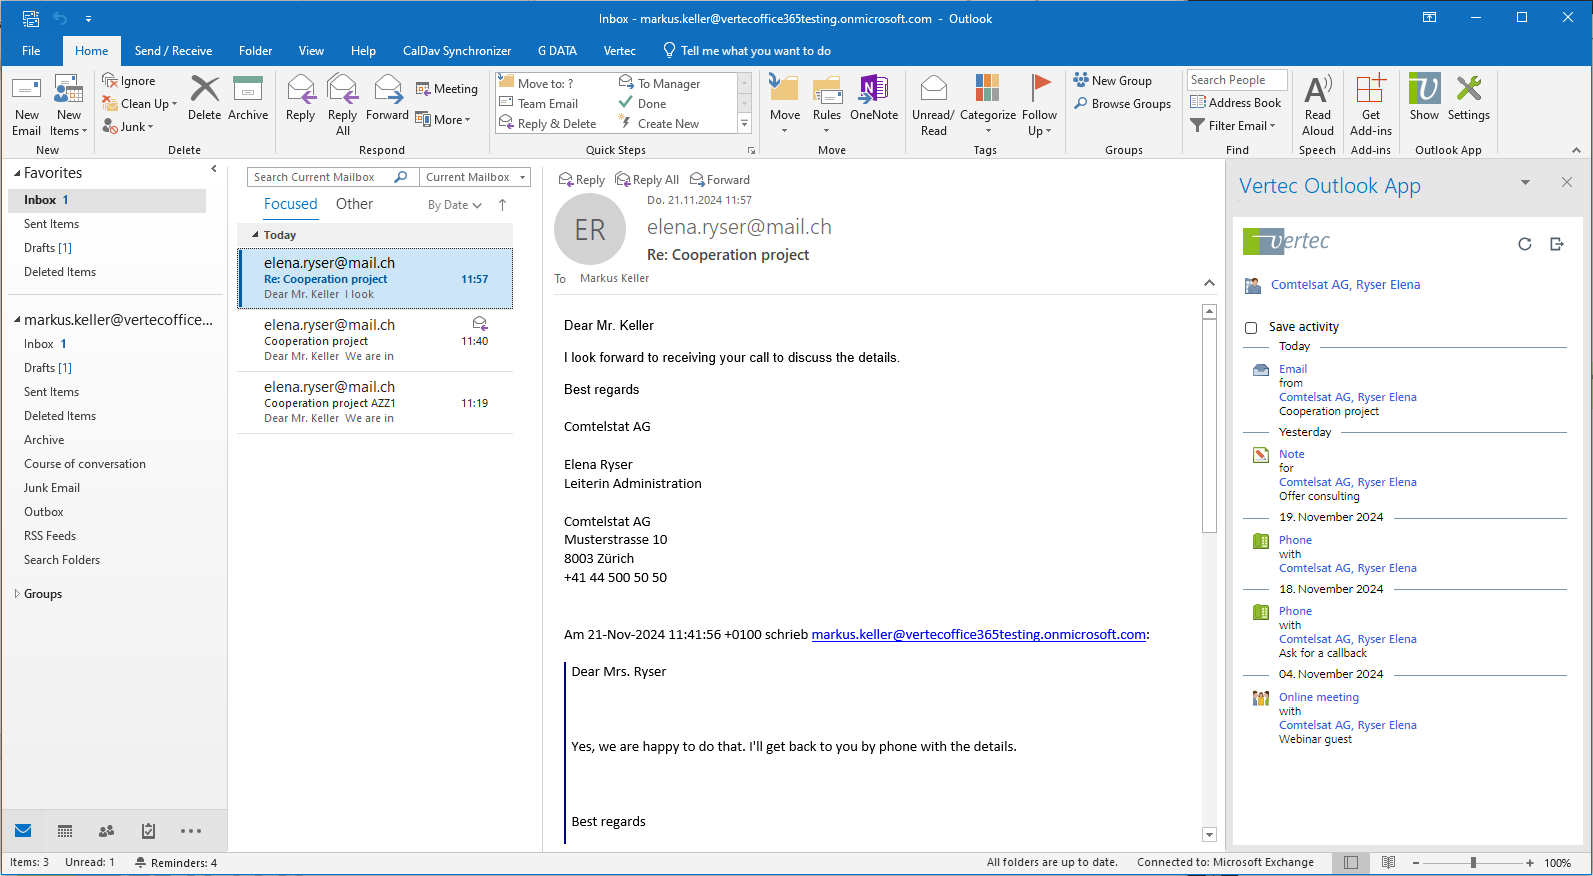Screen dimensions: 1593x876
Task: Adjust the zoom slider in status bar
Action: click(x=1472, y=862)
